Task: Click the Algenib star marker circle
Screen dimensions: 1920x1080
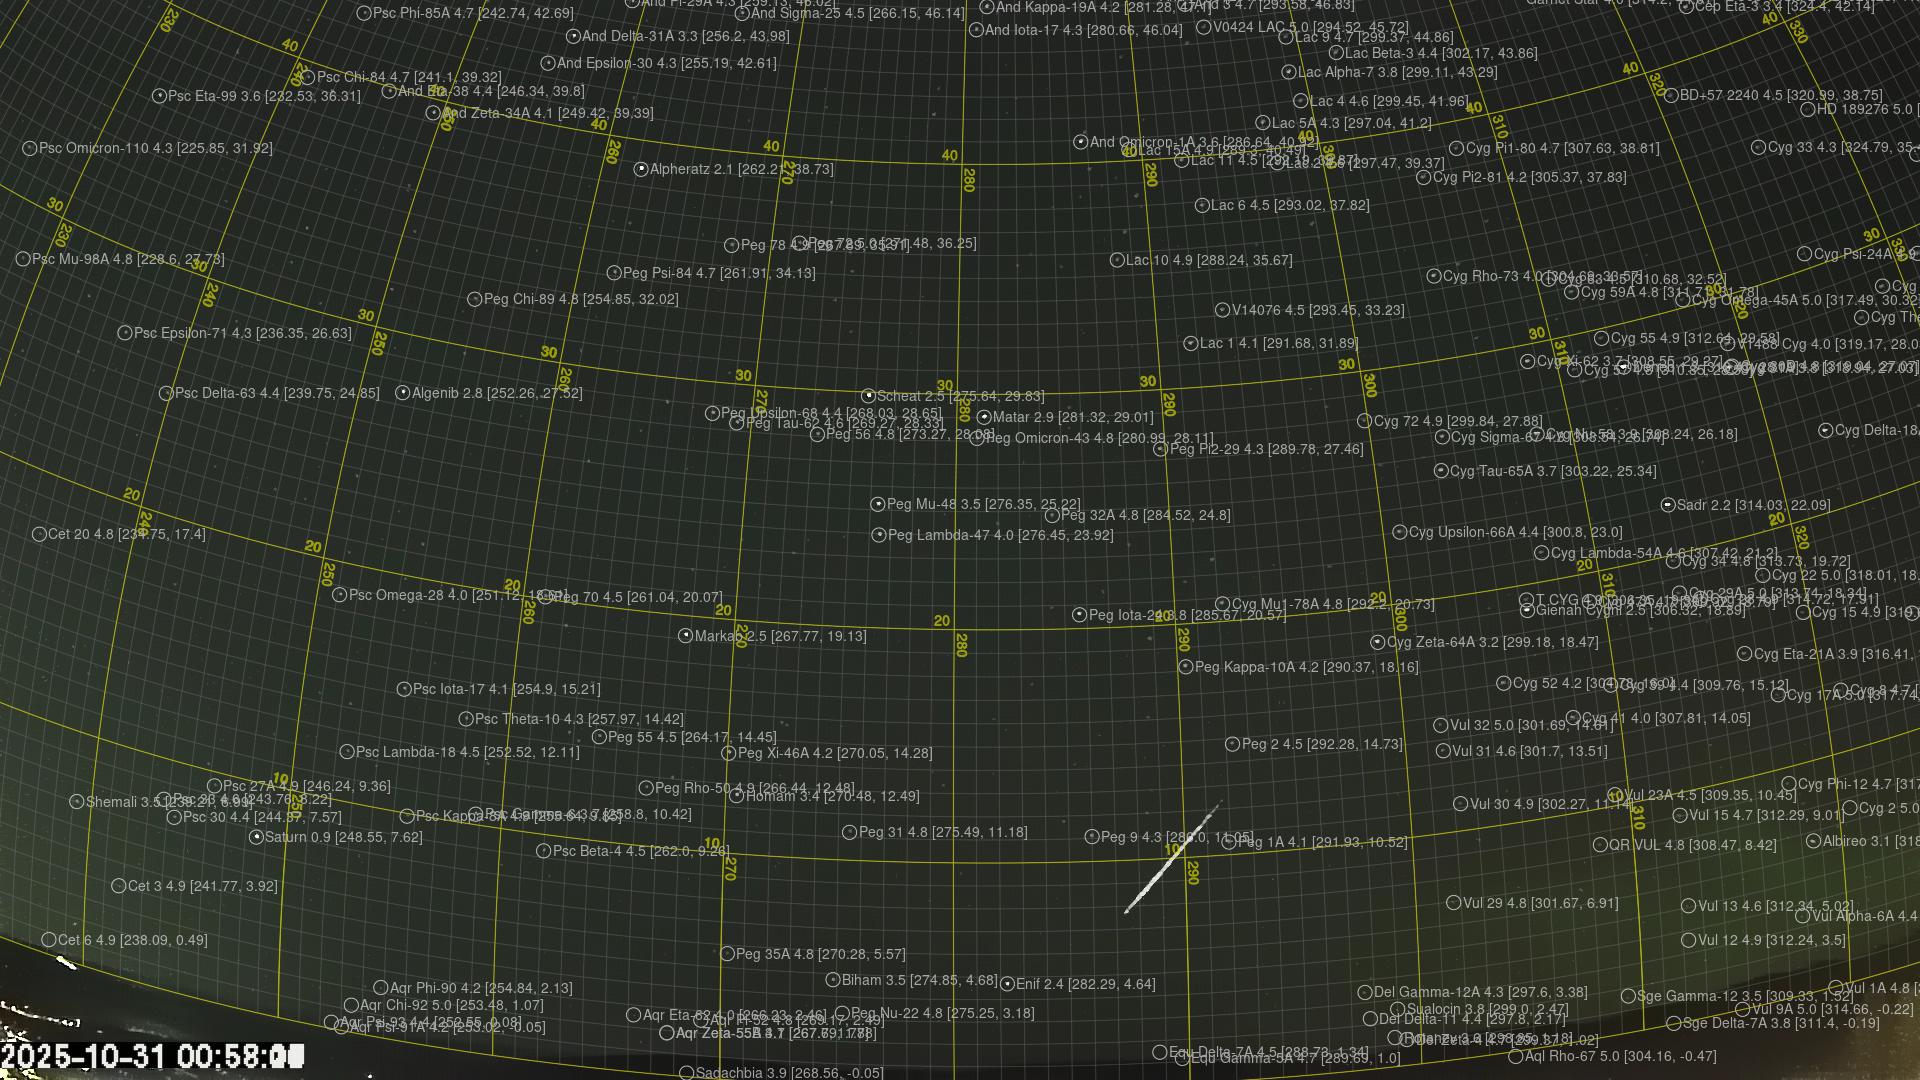Action: 403,394
